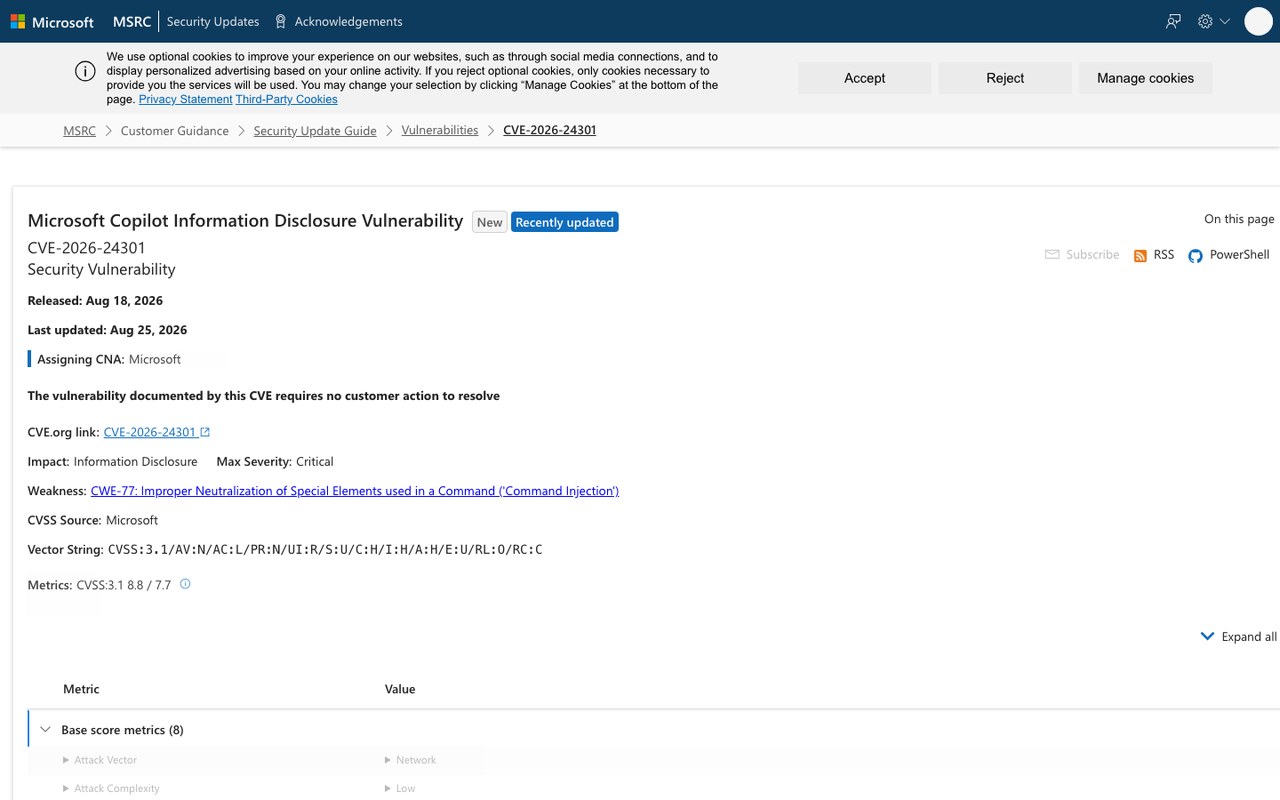Click the Recently updated badge
Image resolution: width=1280 pixels, height=800 pixels.
tap(565, 222)
